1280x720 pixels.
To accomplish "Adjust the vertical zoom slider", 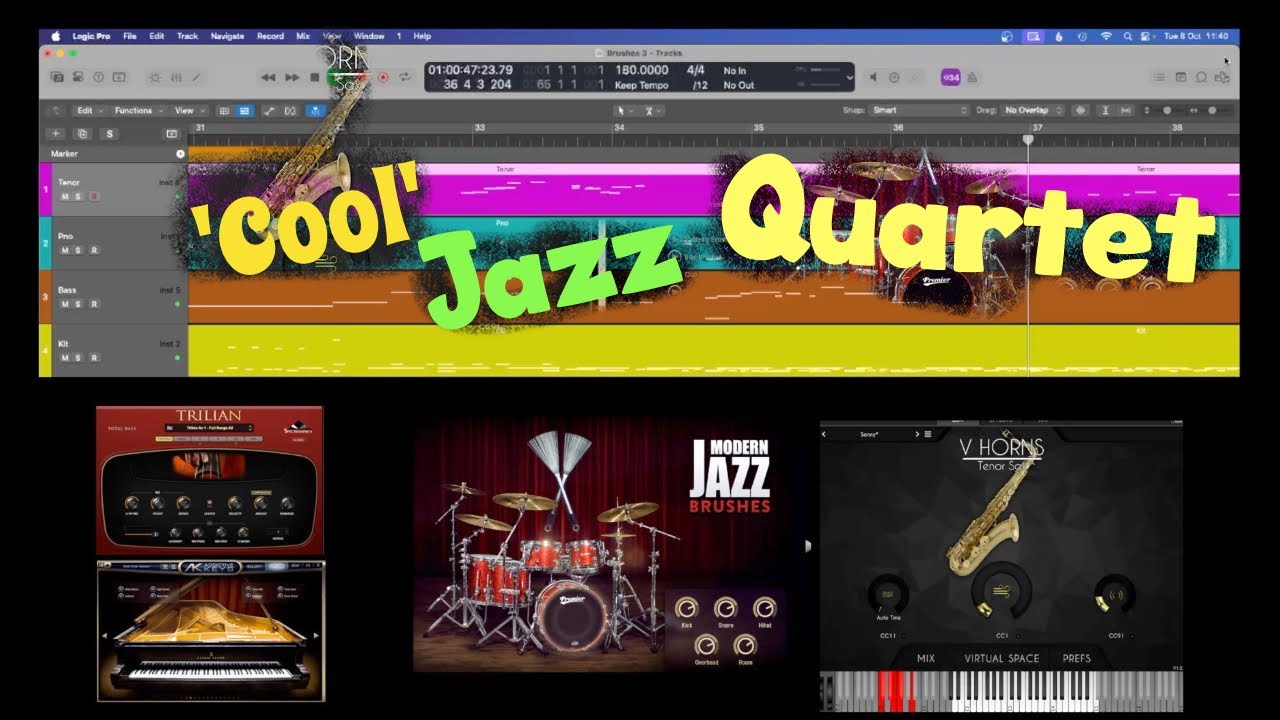I will point(1167,110).
